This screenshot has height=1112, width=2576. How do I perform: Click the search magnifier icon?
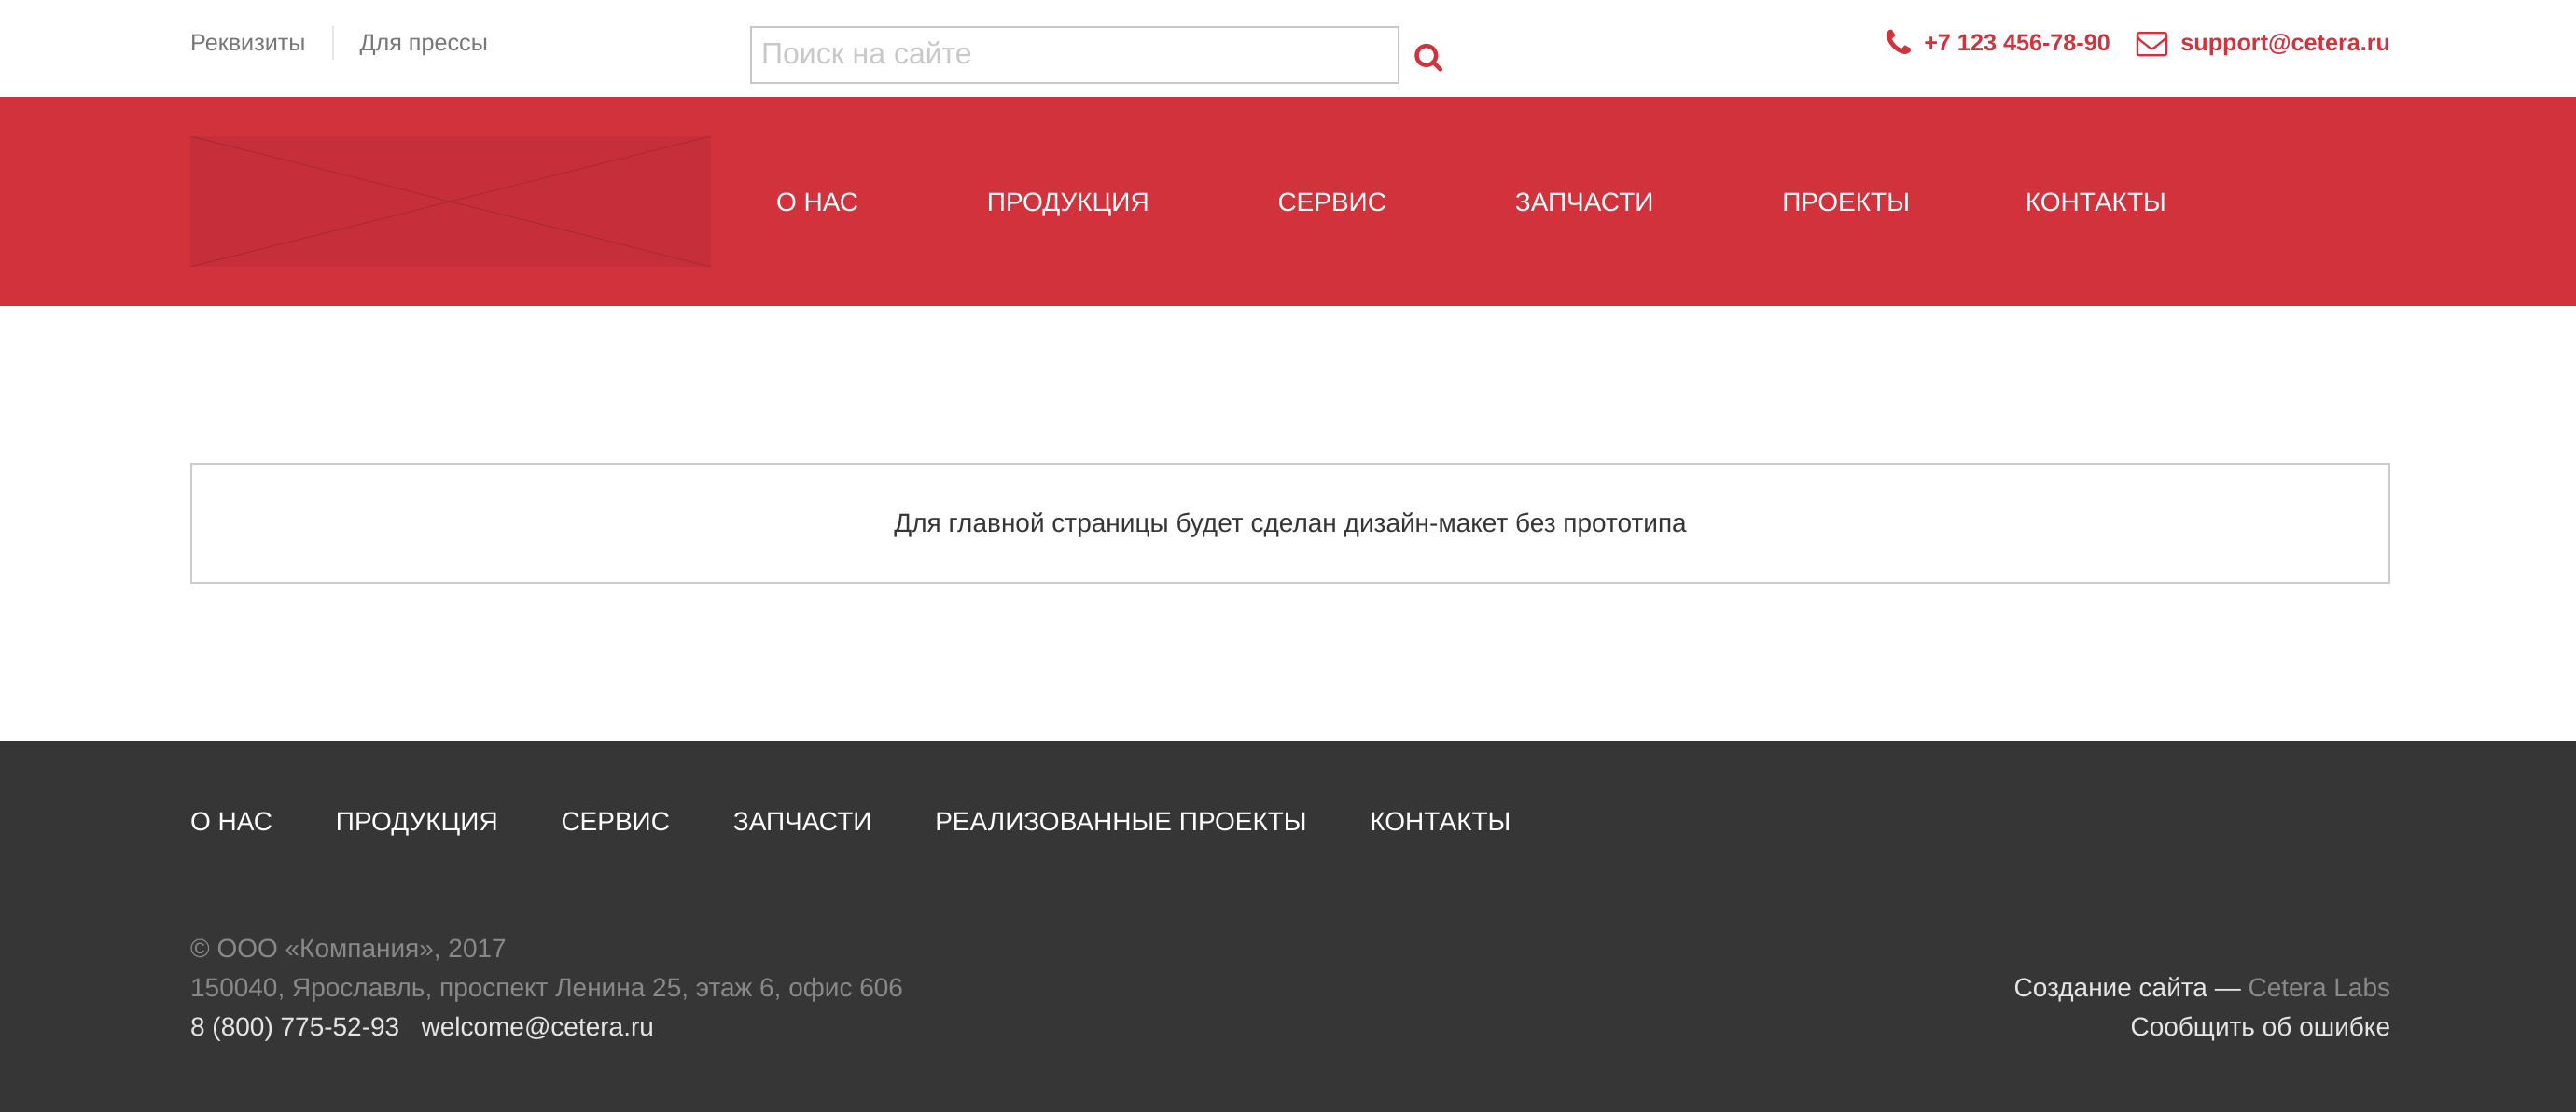pyautogui.click(x=1428, y=57)
